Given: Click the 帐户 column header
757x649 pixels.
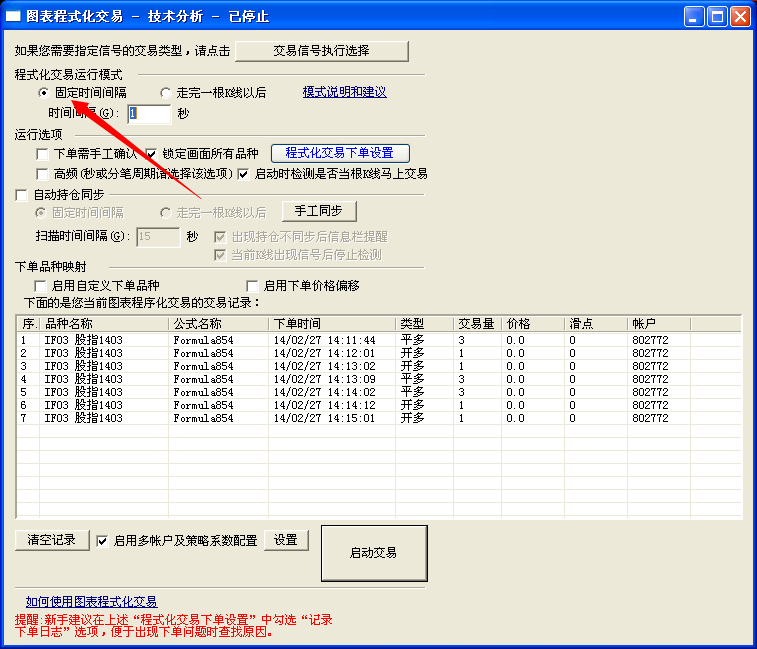Looking at the screenshot, I should tap(659, 324).
